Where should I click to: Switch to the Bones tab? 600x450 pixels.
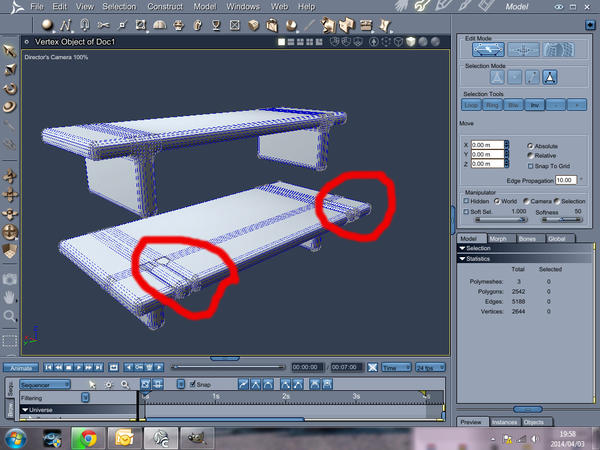pos(527,238)
